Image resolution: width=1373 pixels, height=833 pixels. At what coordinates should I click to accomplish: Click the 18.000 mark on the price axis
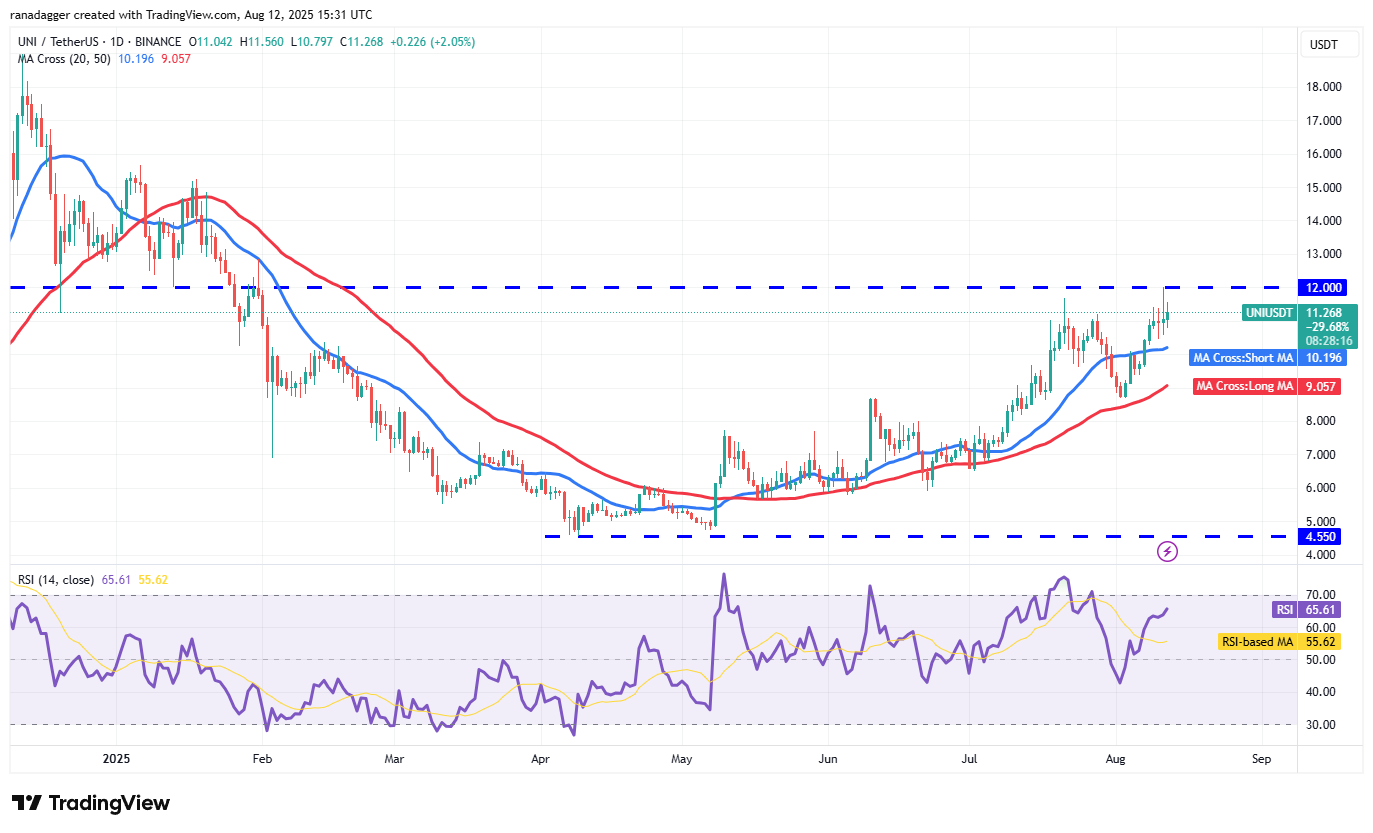1324,87
